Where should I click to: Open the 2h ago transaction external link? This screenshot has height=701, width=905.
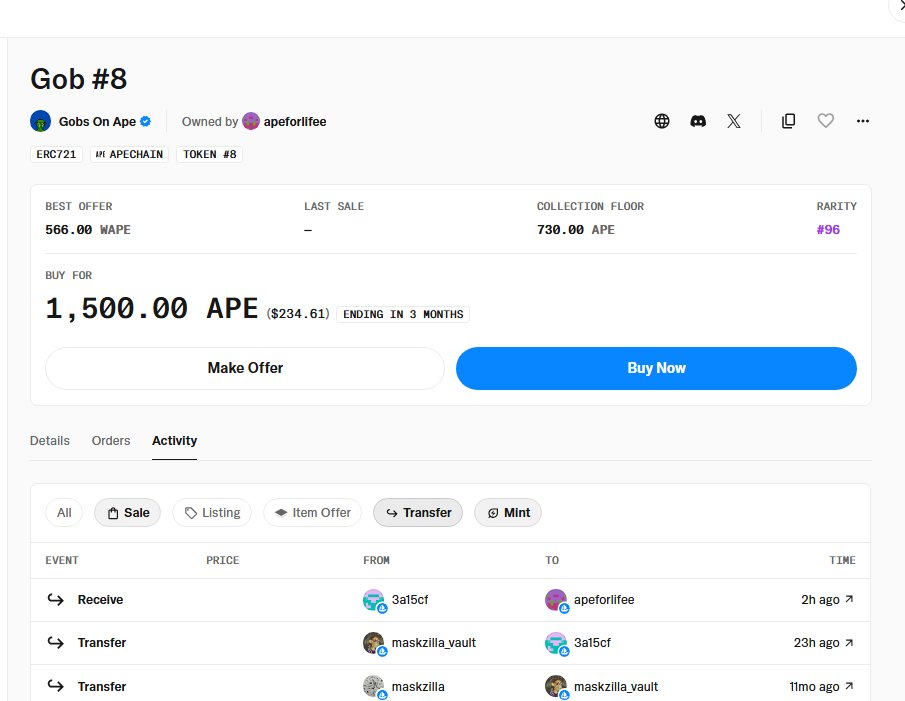click(x=848, y=599)
